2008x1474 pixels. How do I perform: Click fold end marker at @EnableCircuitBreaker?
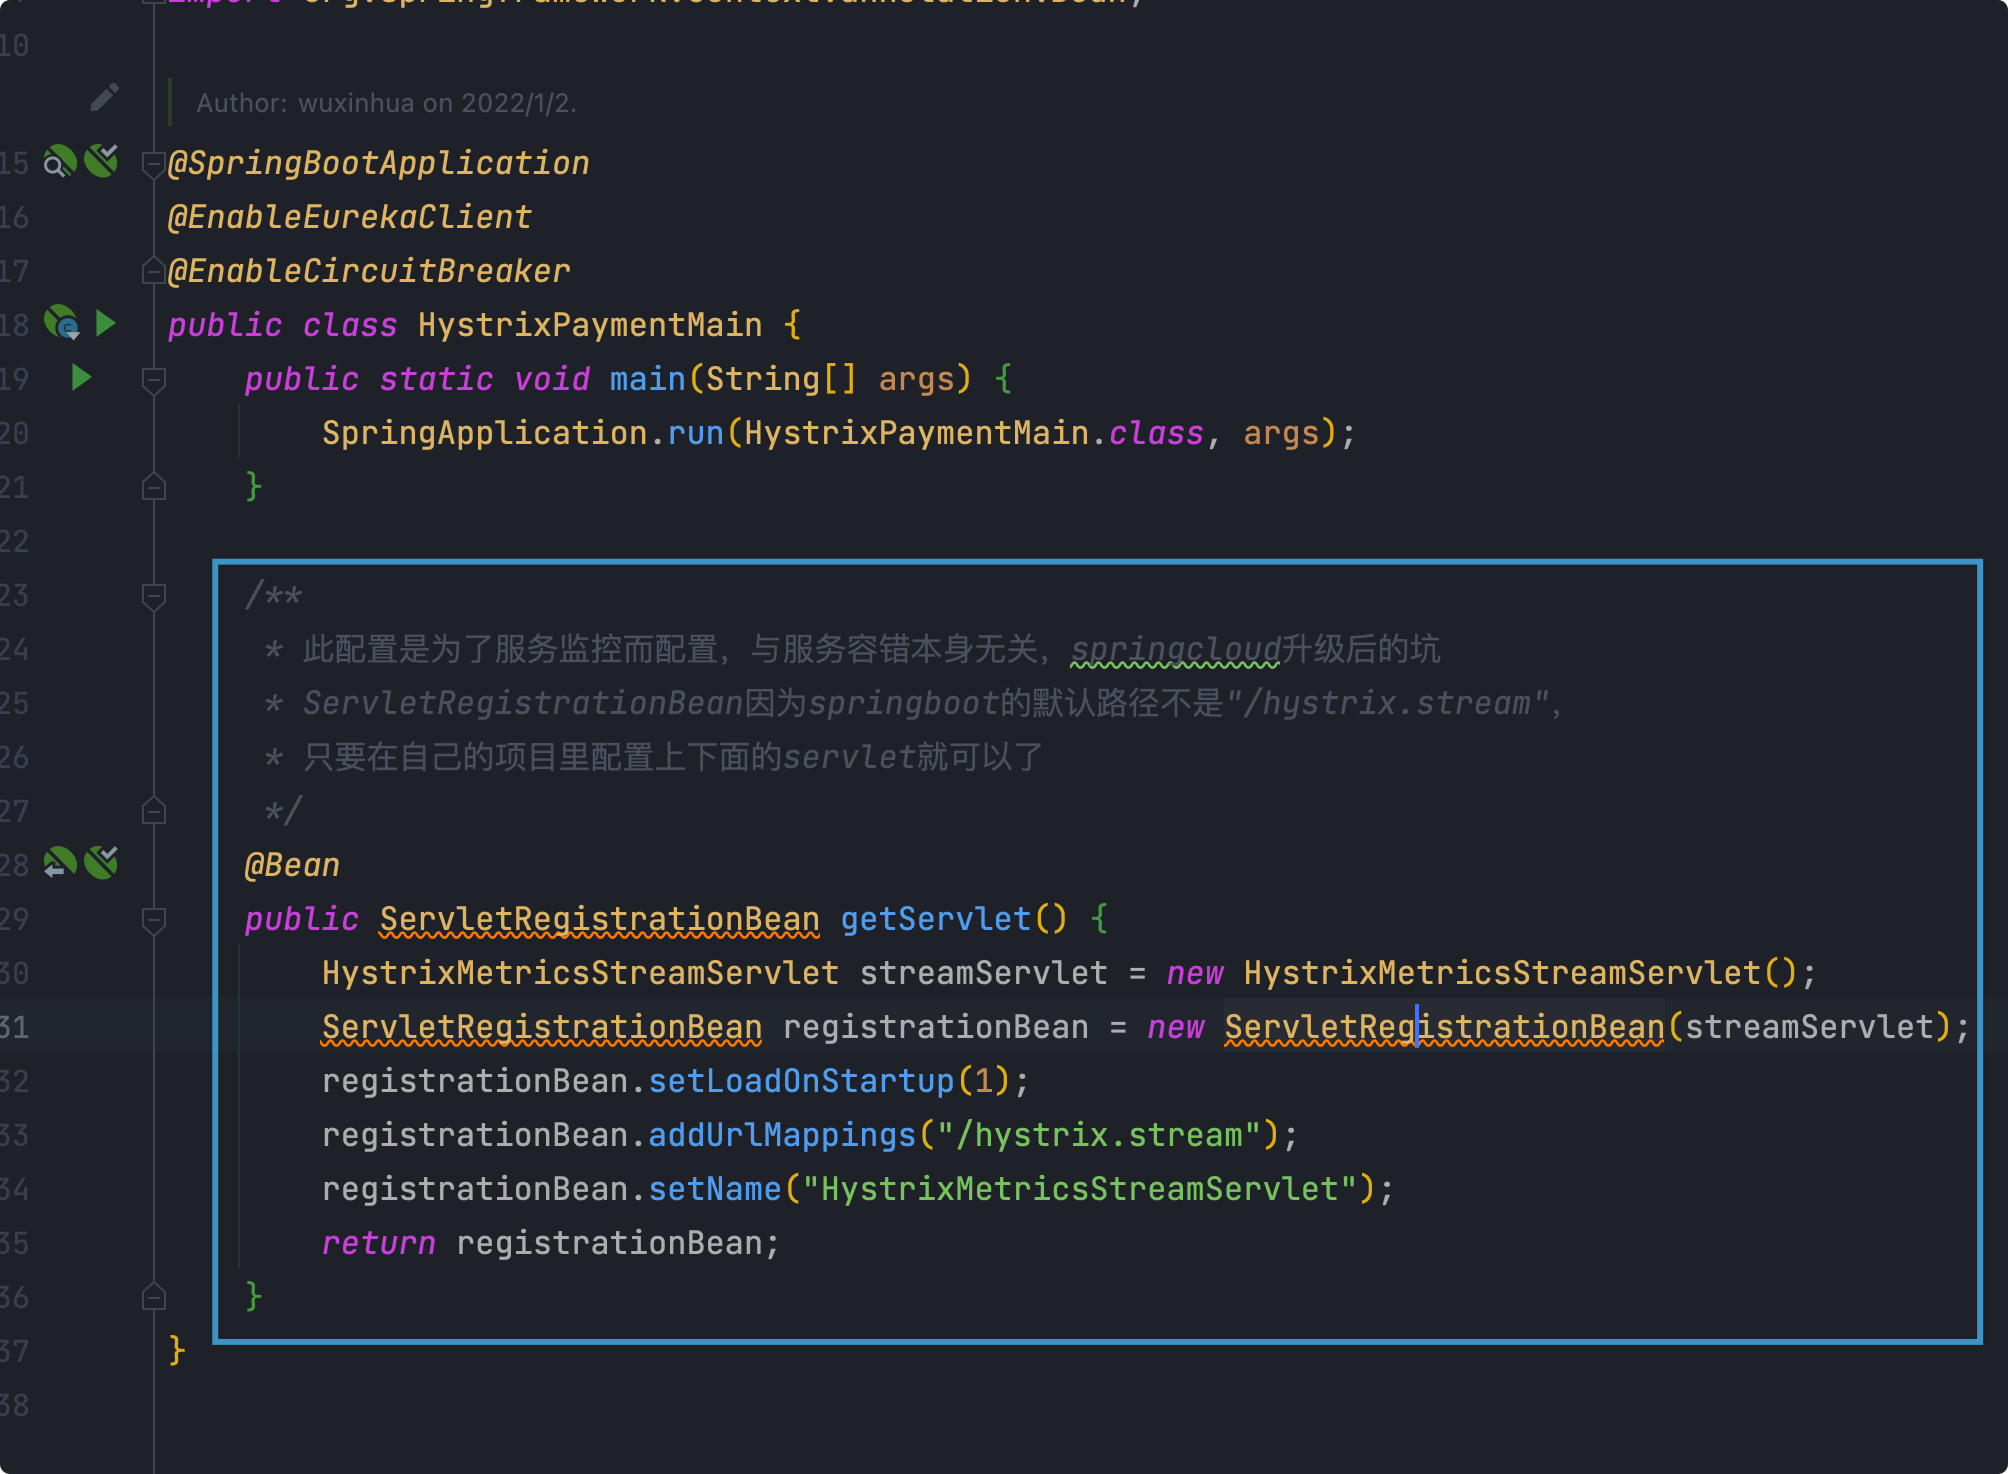[x=153, y=271]
